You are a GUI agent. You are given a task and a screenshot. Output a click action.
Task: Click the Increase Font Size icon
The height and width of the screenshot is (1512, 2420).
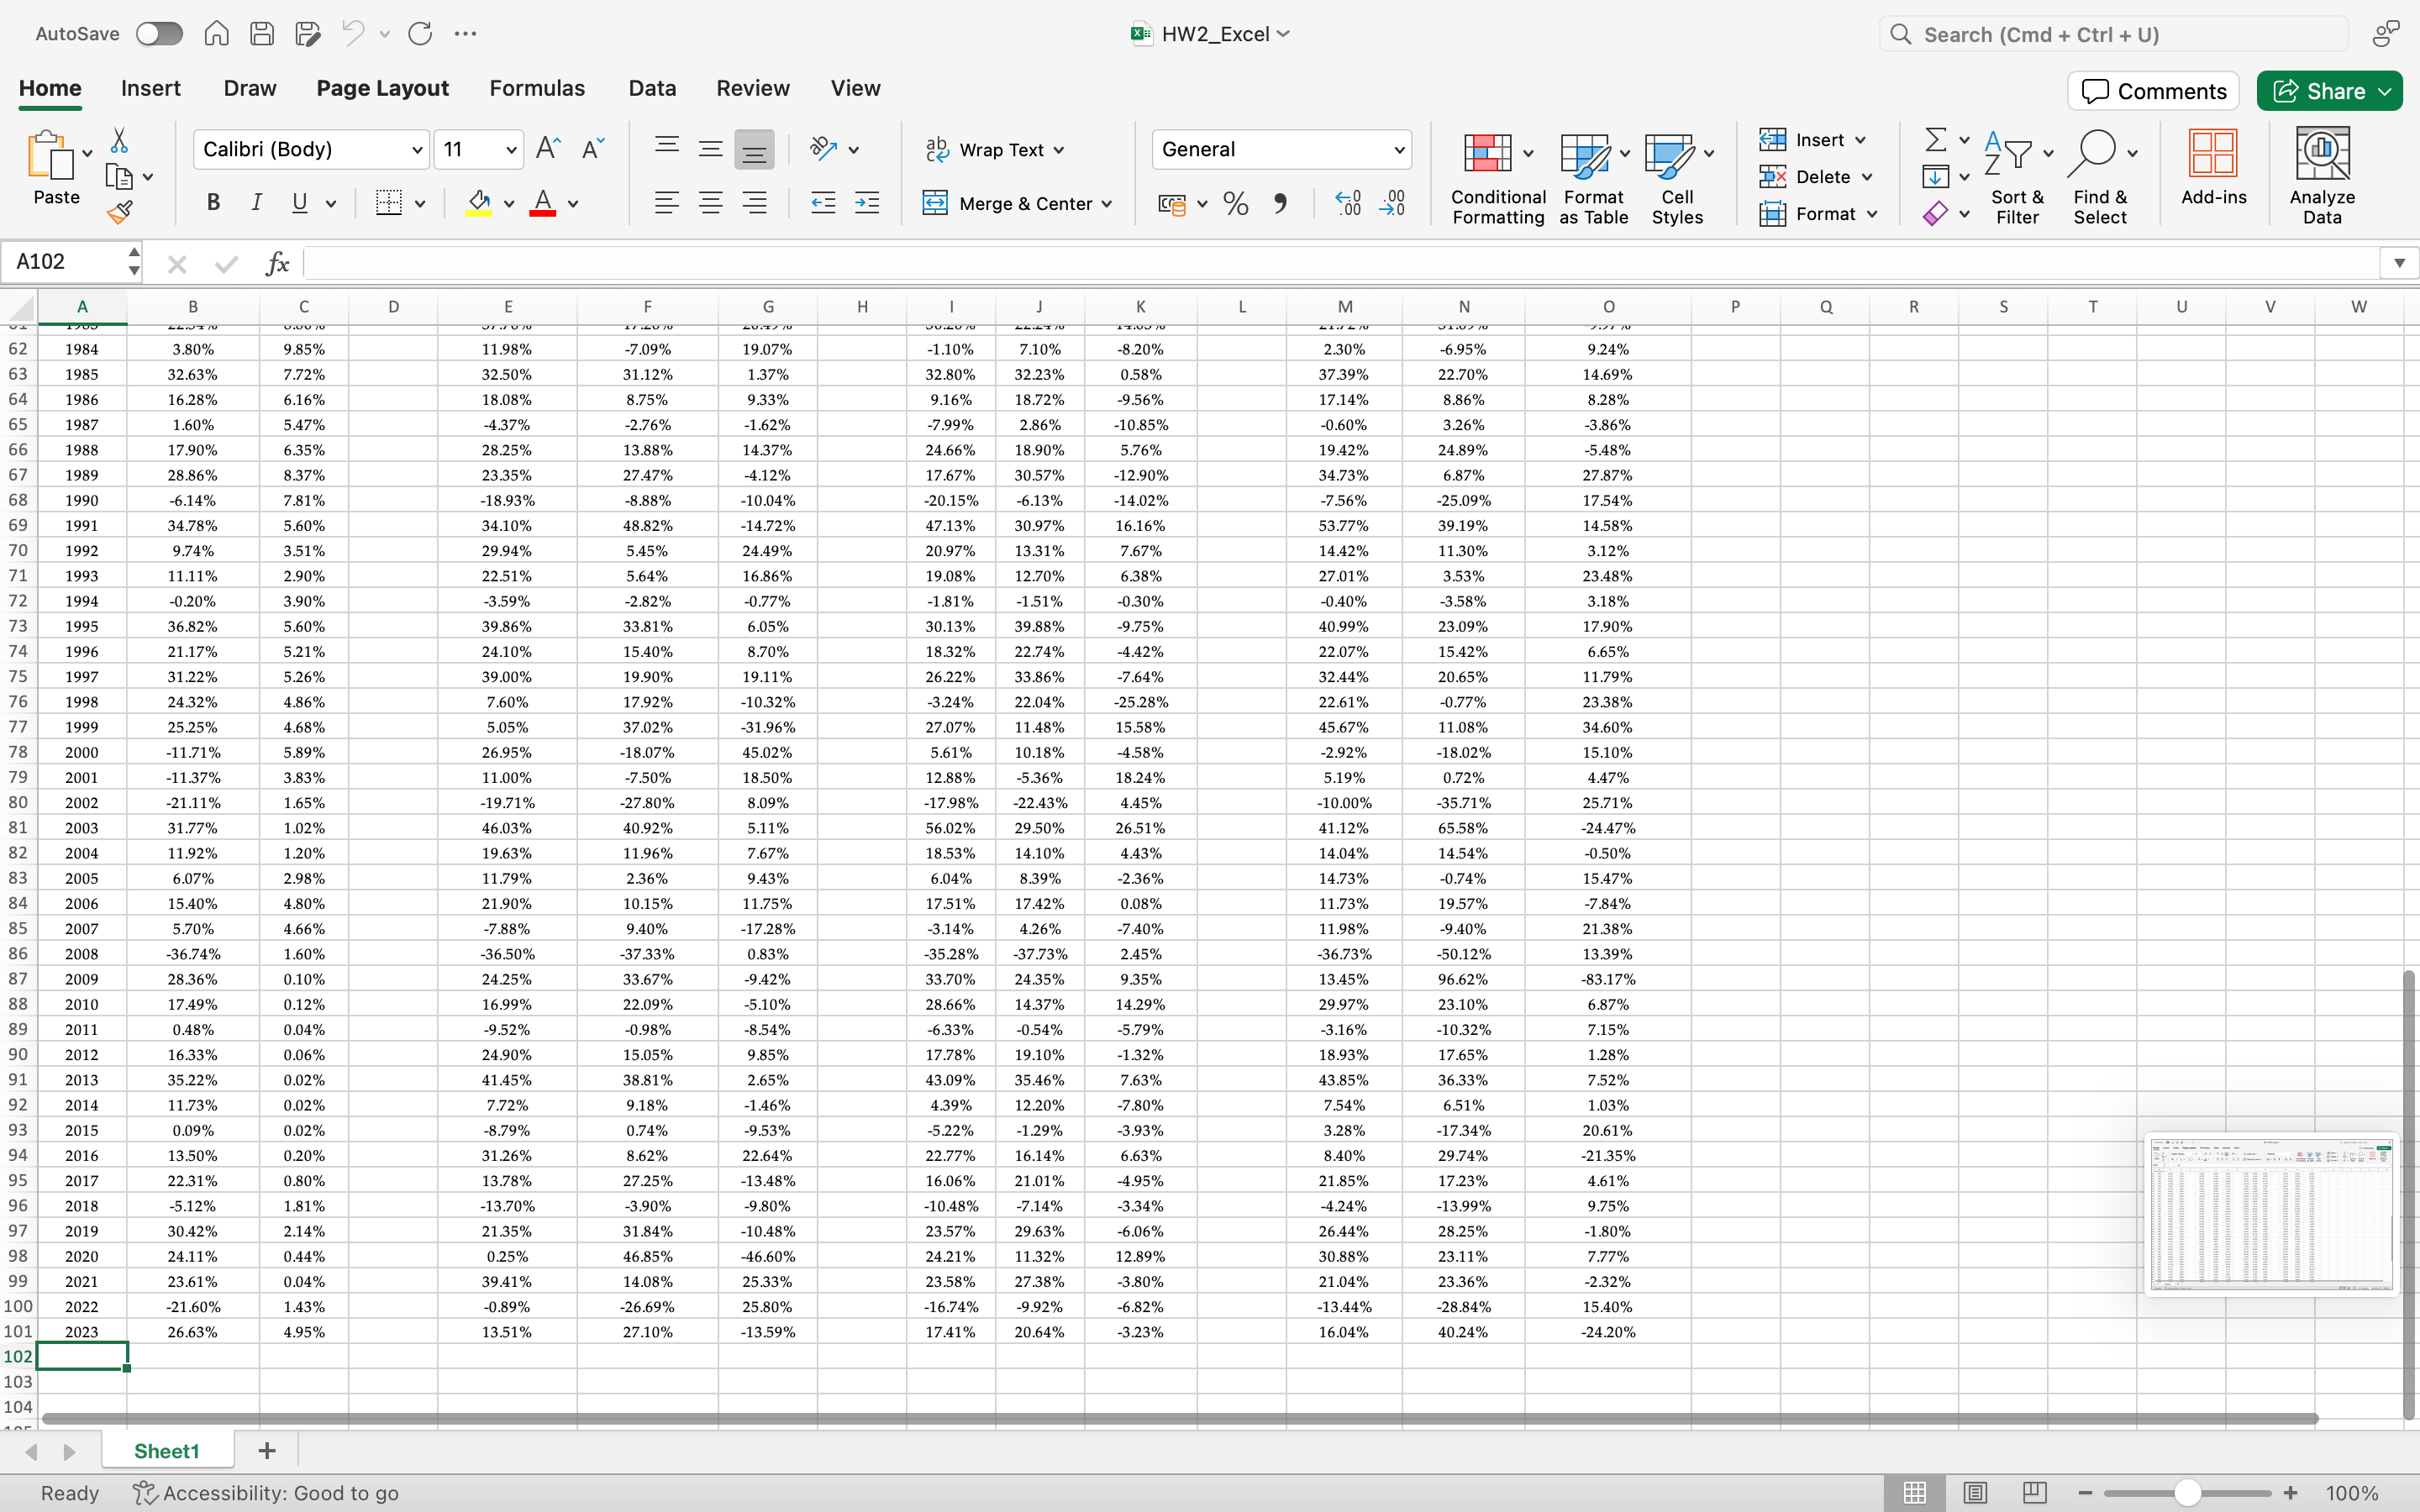click(x=548, y=149)
